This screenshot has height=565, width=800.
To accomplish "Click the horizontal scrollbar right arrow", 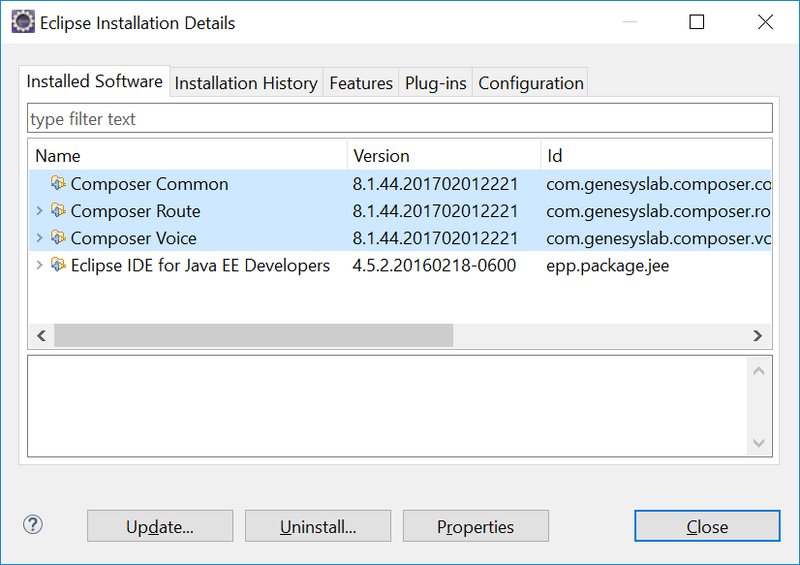I will tap(758, 336).
